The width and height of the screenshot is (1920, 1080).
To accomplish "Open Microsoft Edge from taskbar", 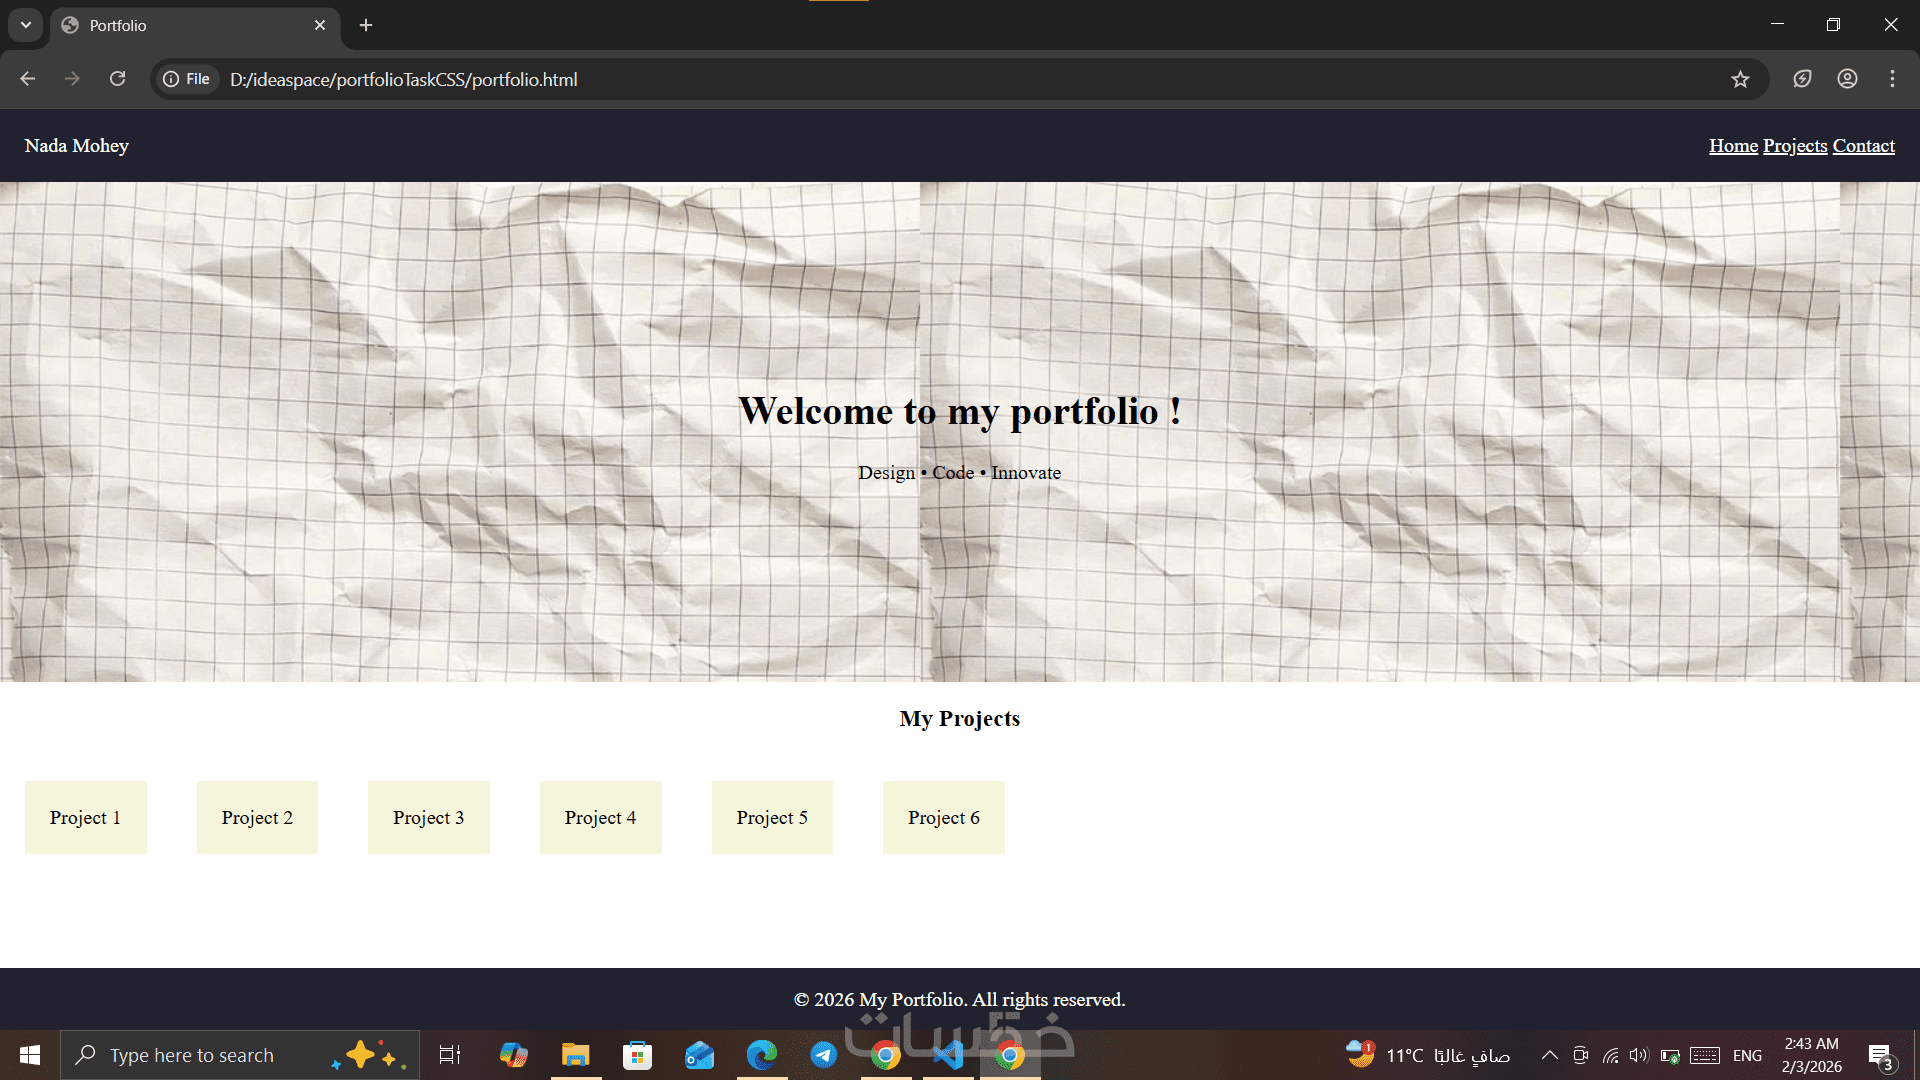I will (761, 1055).
